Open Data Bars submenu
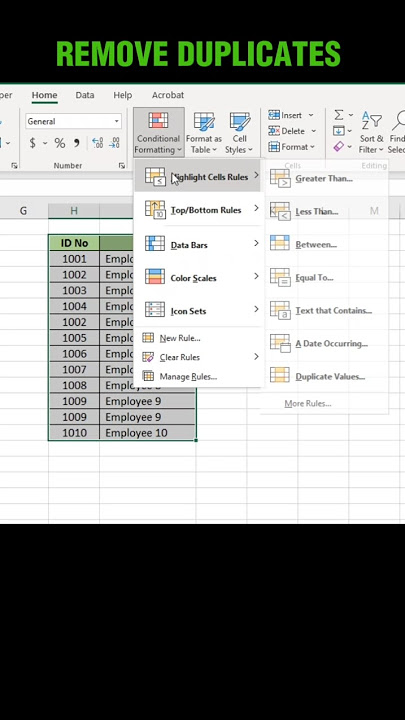This screenshot has width=405, height=720. coord(198,244)
